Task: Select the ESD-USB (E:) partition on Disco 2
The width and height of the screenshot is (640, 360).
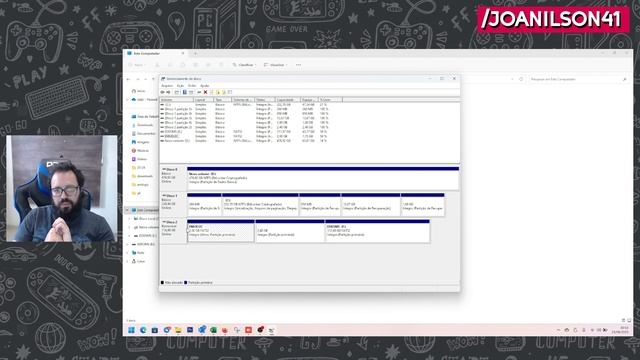Action: [378, 231]
